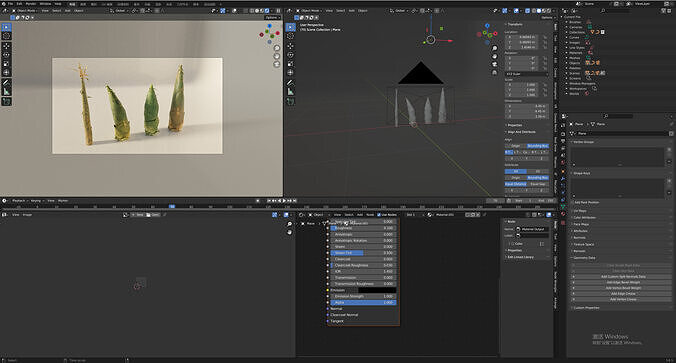Switch perspective/orthographic icon in right viewport
The width and height of the screenshot is (676, 363).
coord(494,72)
